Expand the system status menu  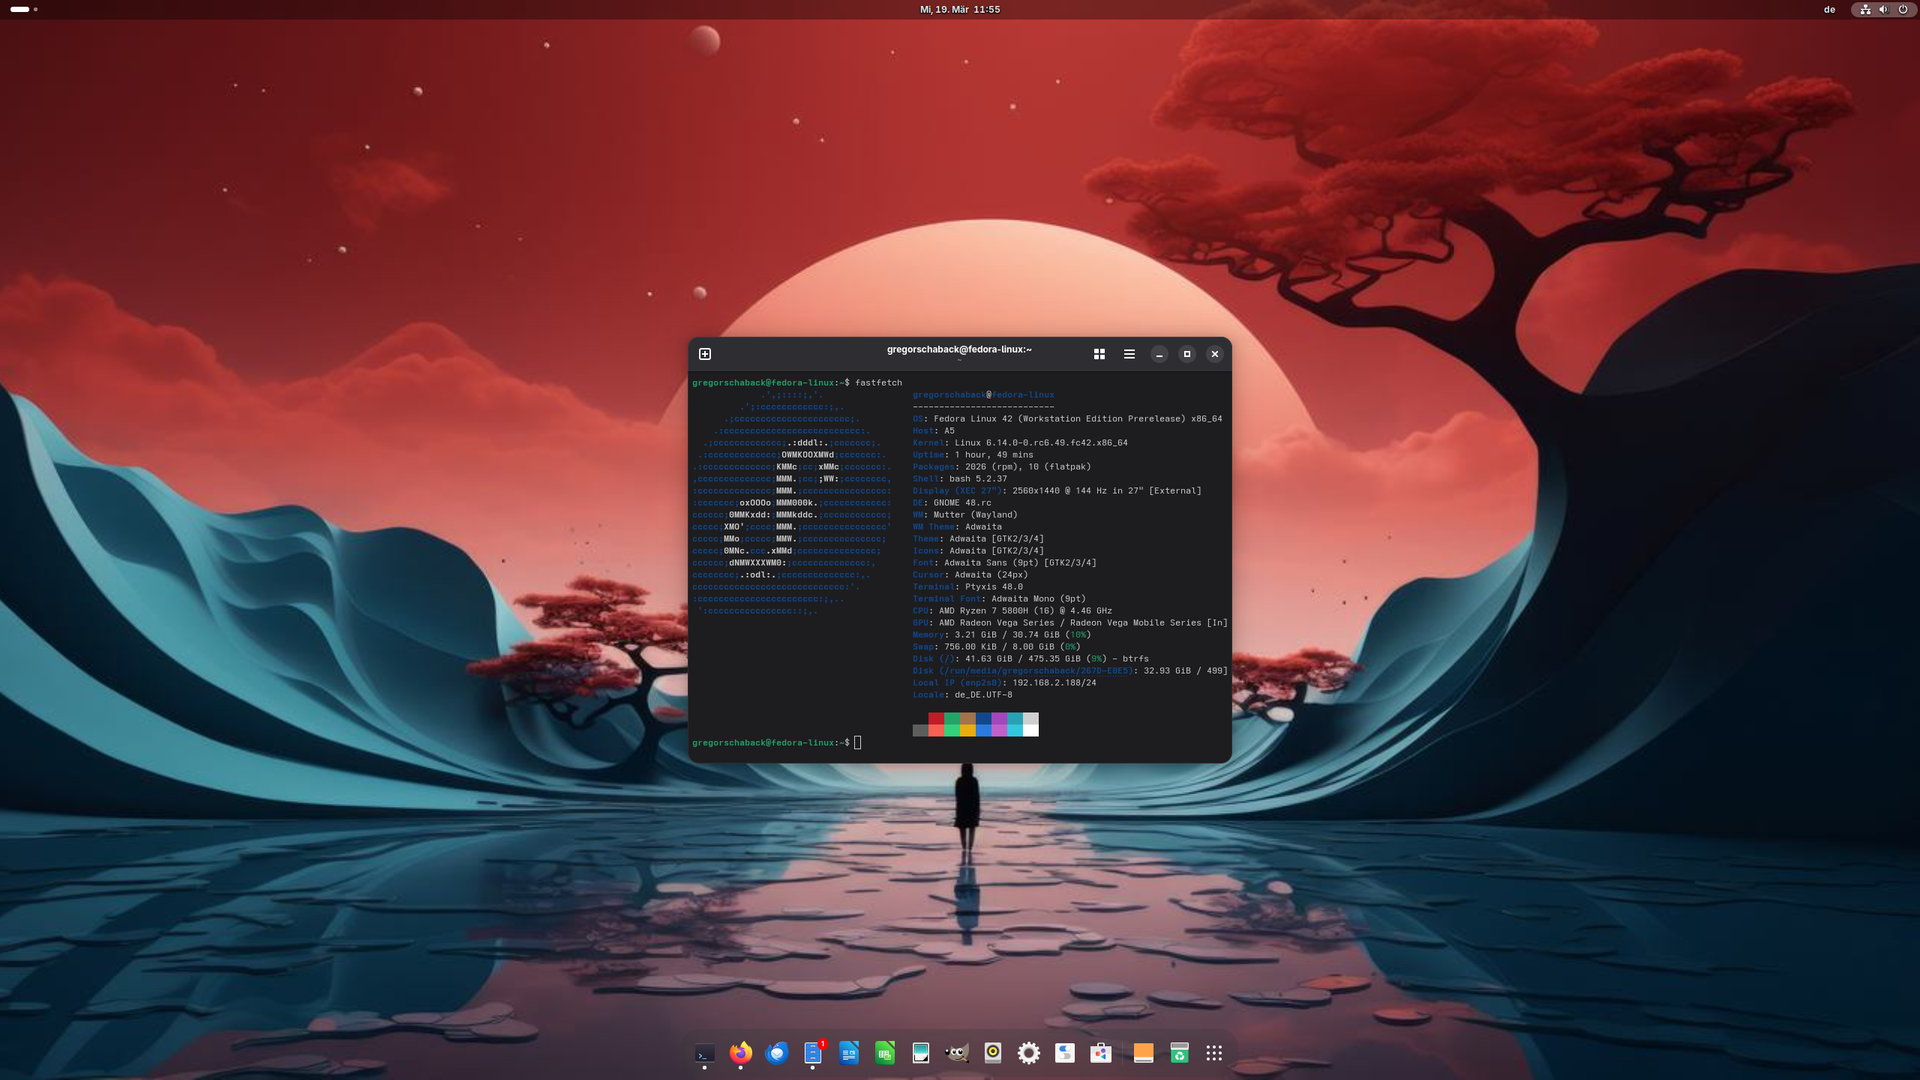pos(1883,9)
